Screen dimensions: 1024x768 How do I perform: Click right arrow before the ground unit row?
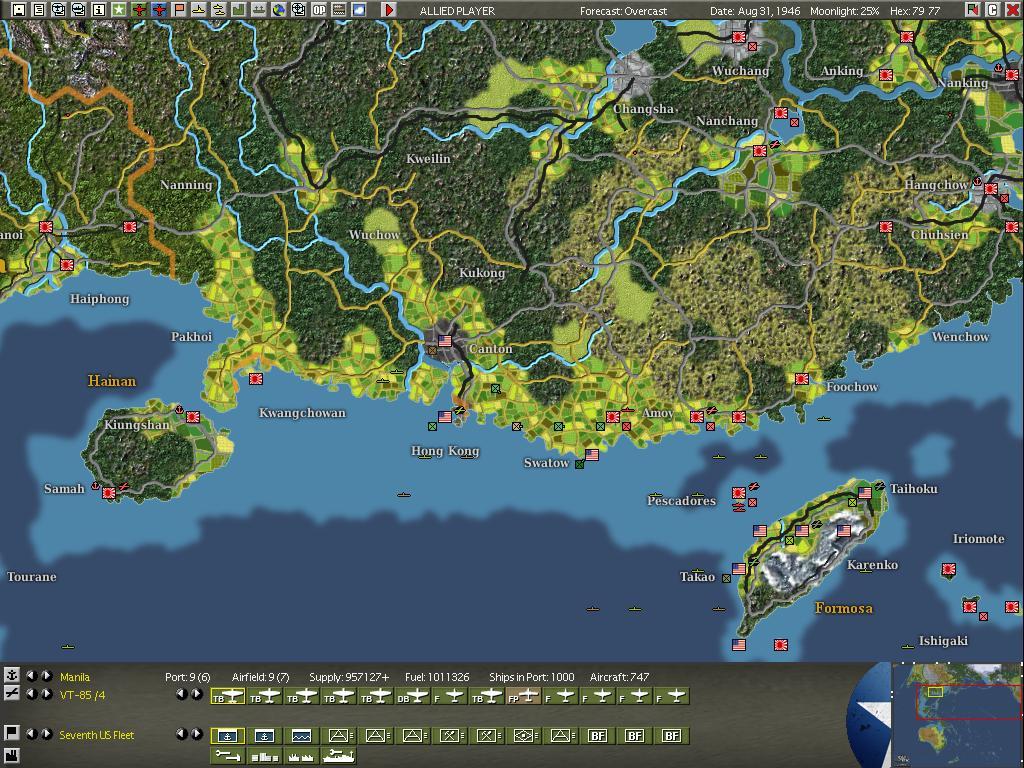pos(197,734)
